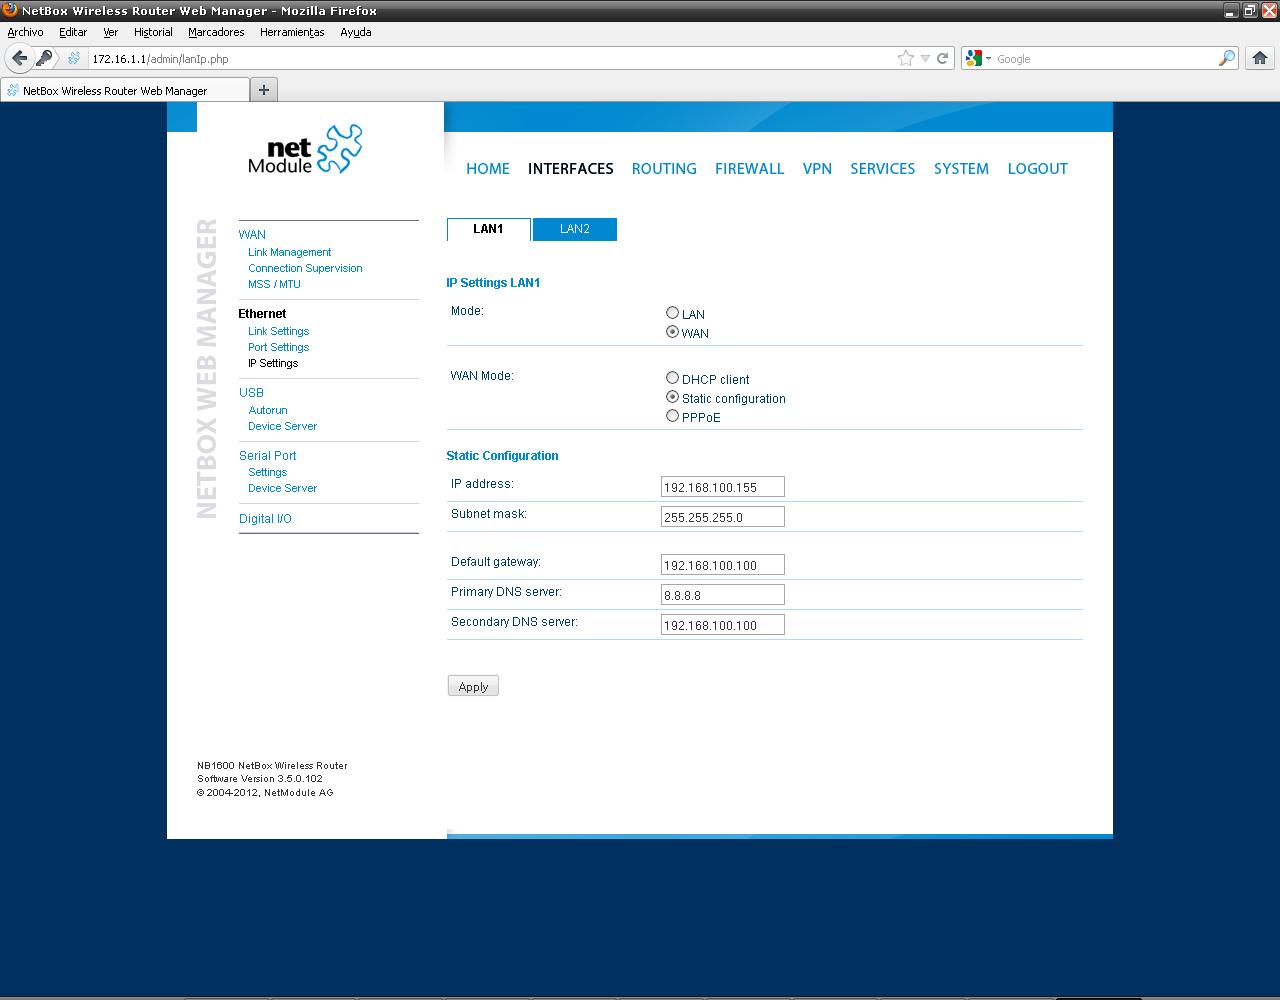The height and width of the screenshot is (1000, 1280).
Task: Open the Ayuda menu
Action: coord(356,32)
